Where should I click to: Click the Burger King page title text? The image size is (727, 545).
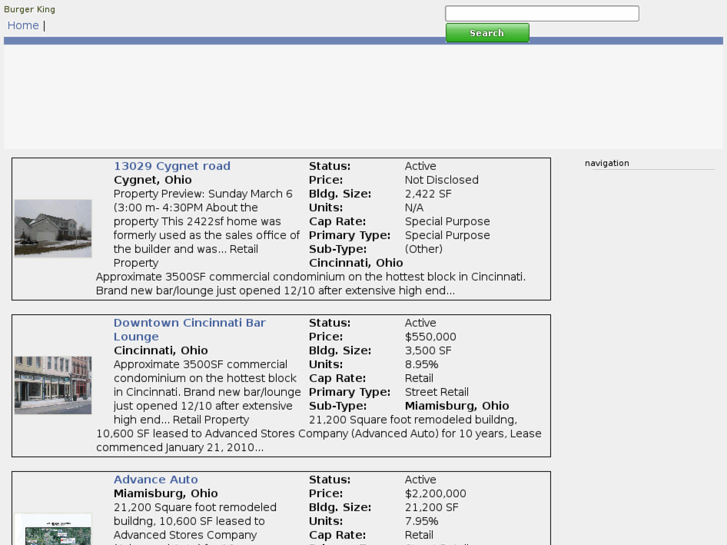(30, 9)
